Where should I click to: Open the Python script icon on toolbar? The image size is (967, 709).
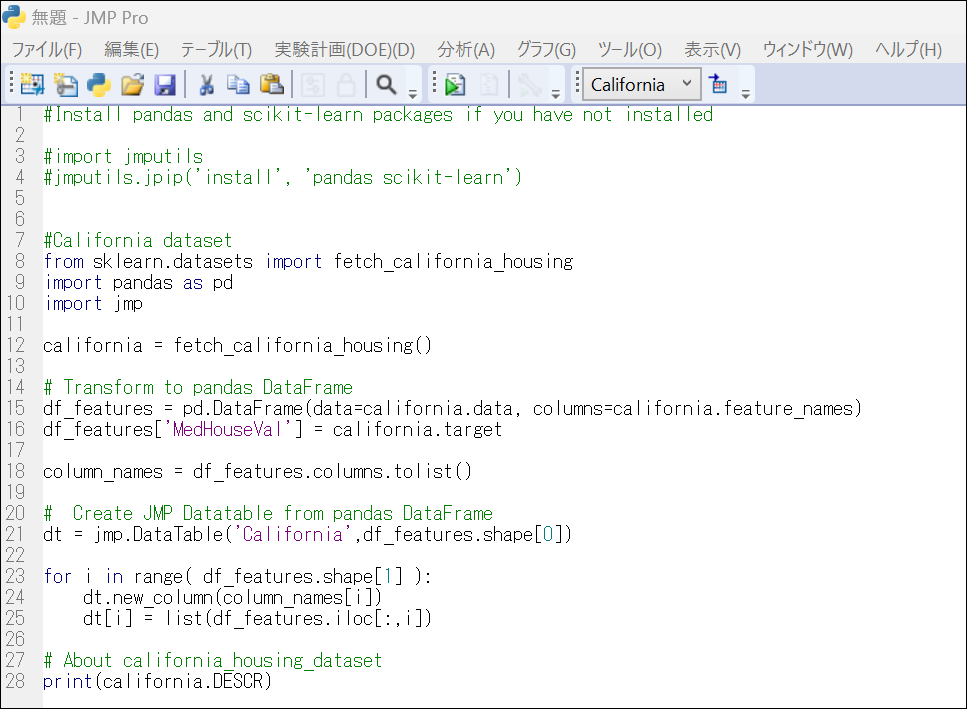99,85
